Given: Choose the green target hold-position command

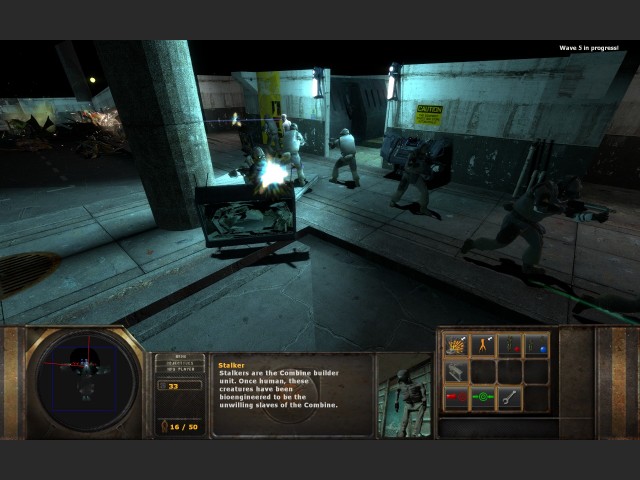Looking at the screenshot, I should tap(483, 398).
